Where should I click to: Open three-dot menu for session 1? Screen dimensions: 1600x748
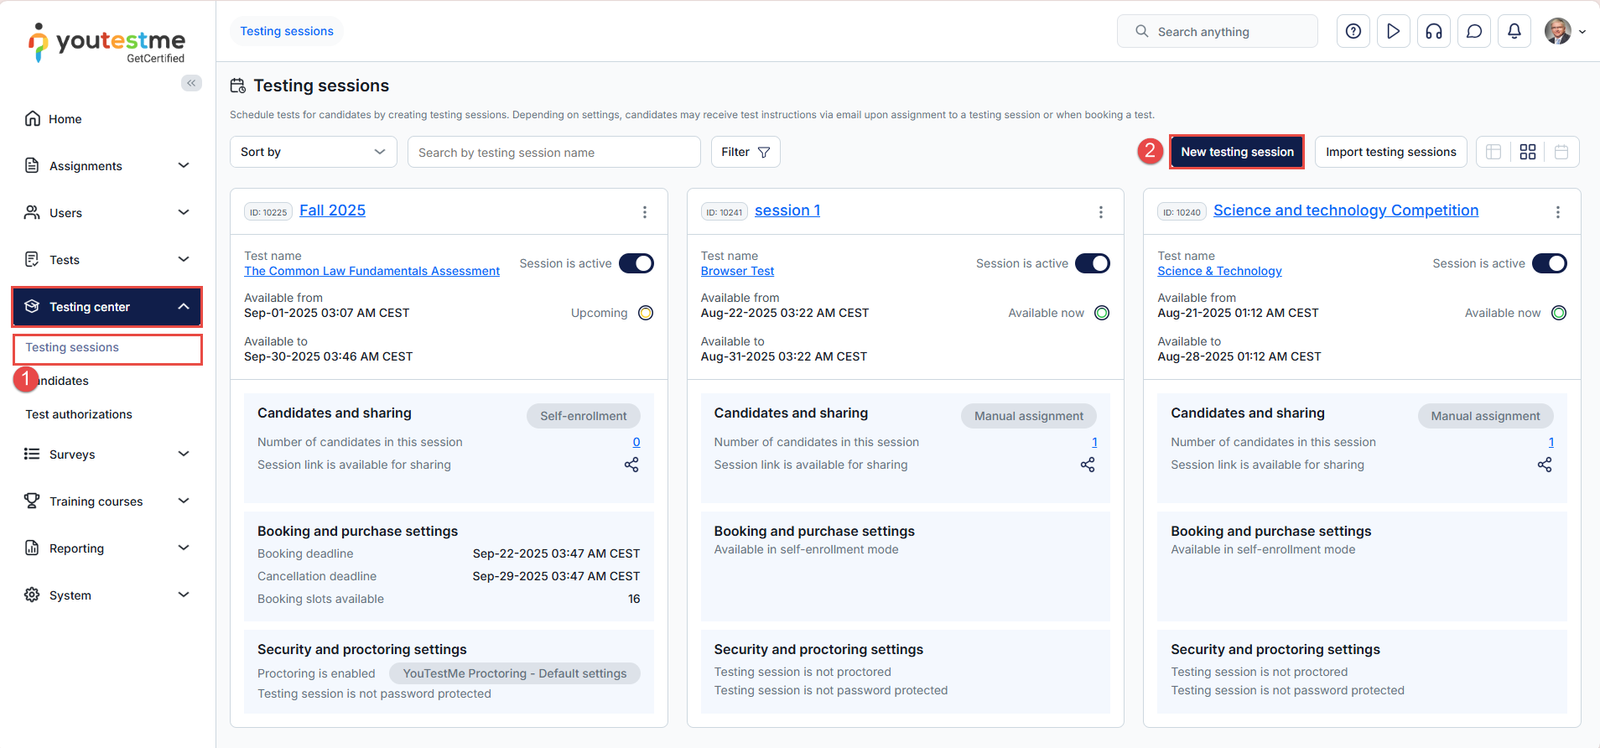(x=1101, y=212)
